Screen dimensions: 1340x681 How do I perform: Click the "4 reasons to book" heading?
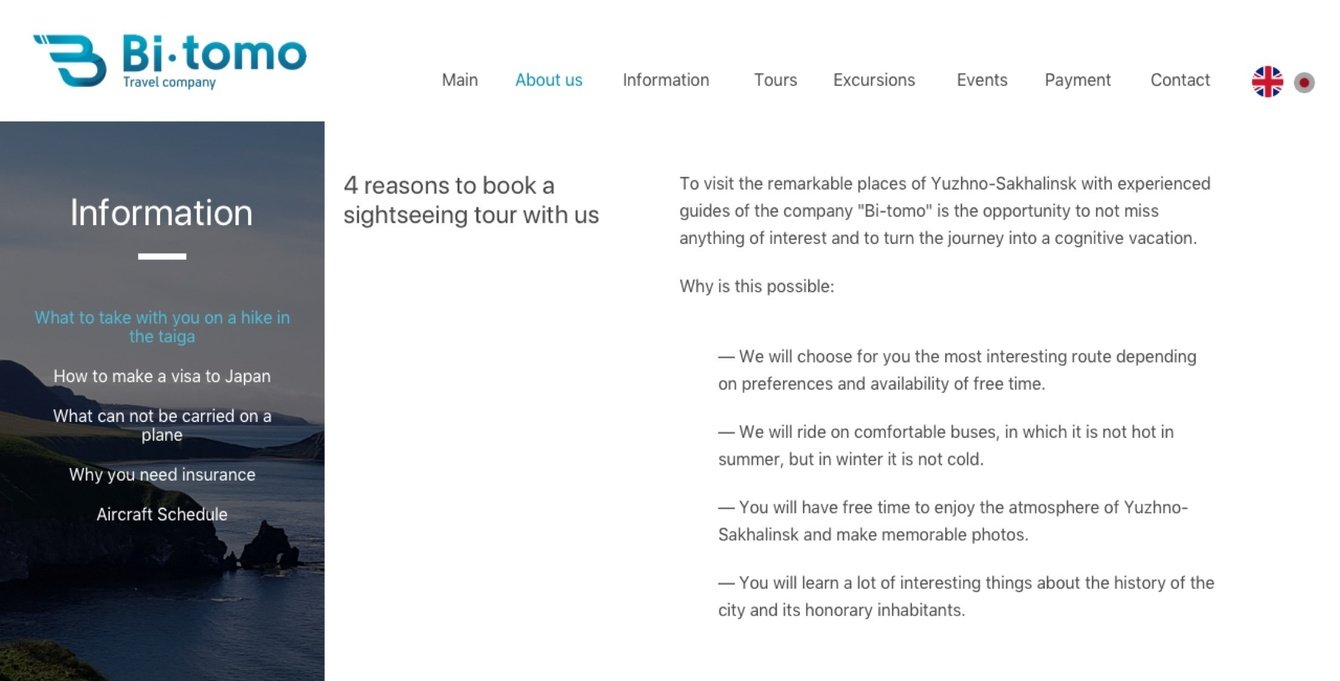coord(471,200)
